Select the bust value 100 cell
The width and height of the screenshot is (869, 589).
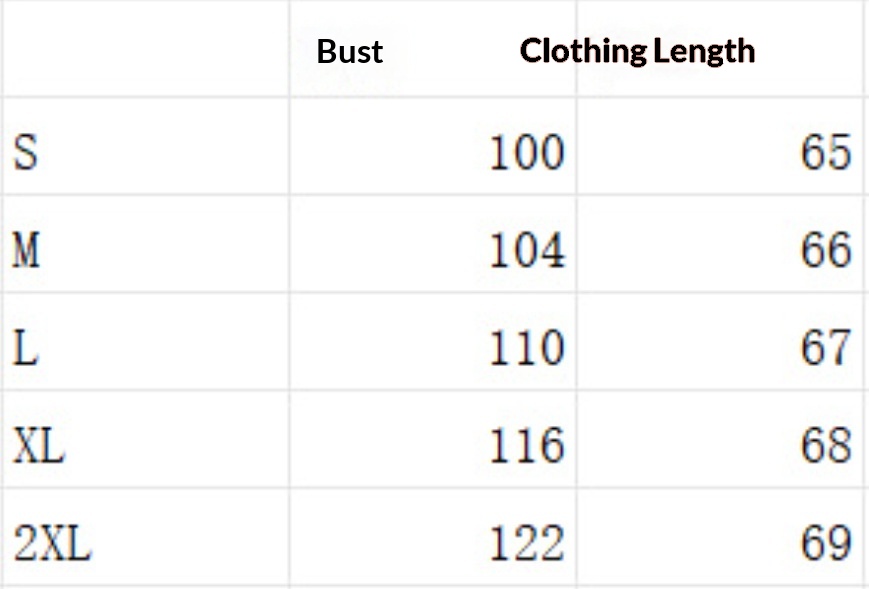pyautogui.click(x=433, y=147)
